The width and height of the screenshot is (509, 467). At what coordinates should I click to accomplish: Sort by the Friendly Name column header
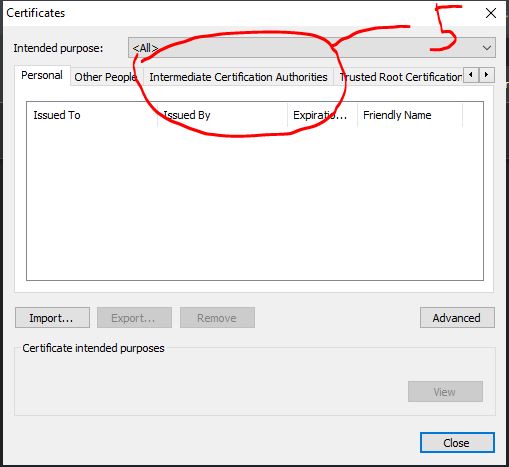click(410, 115)
